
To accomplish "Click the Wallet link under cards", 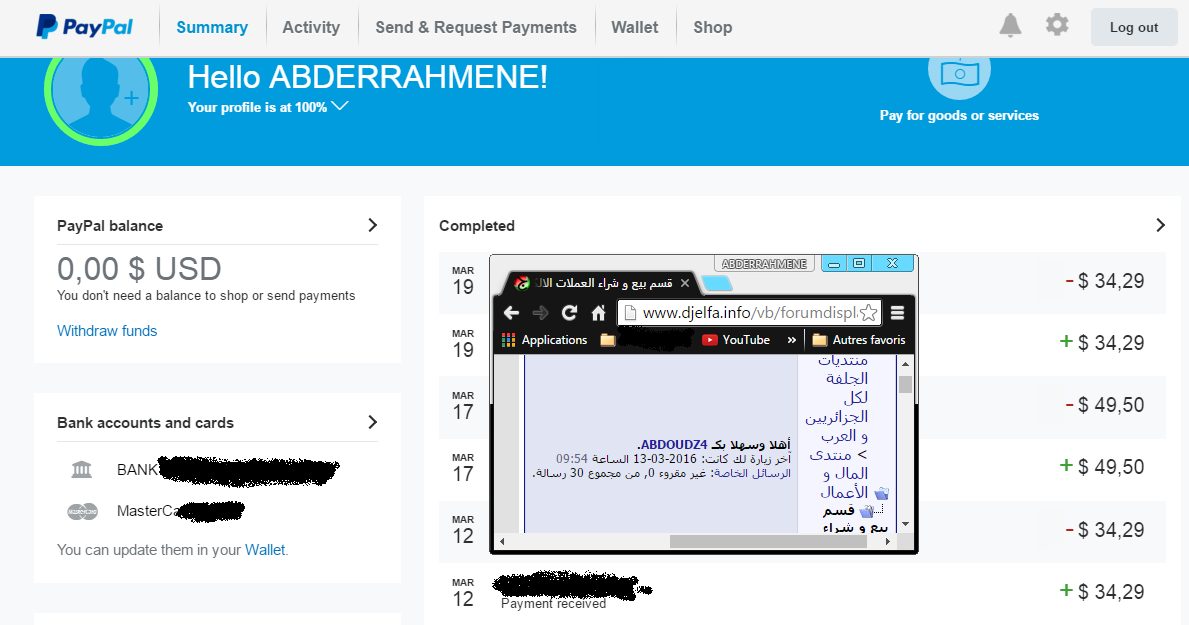I will tap(265, 550).
